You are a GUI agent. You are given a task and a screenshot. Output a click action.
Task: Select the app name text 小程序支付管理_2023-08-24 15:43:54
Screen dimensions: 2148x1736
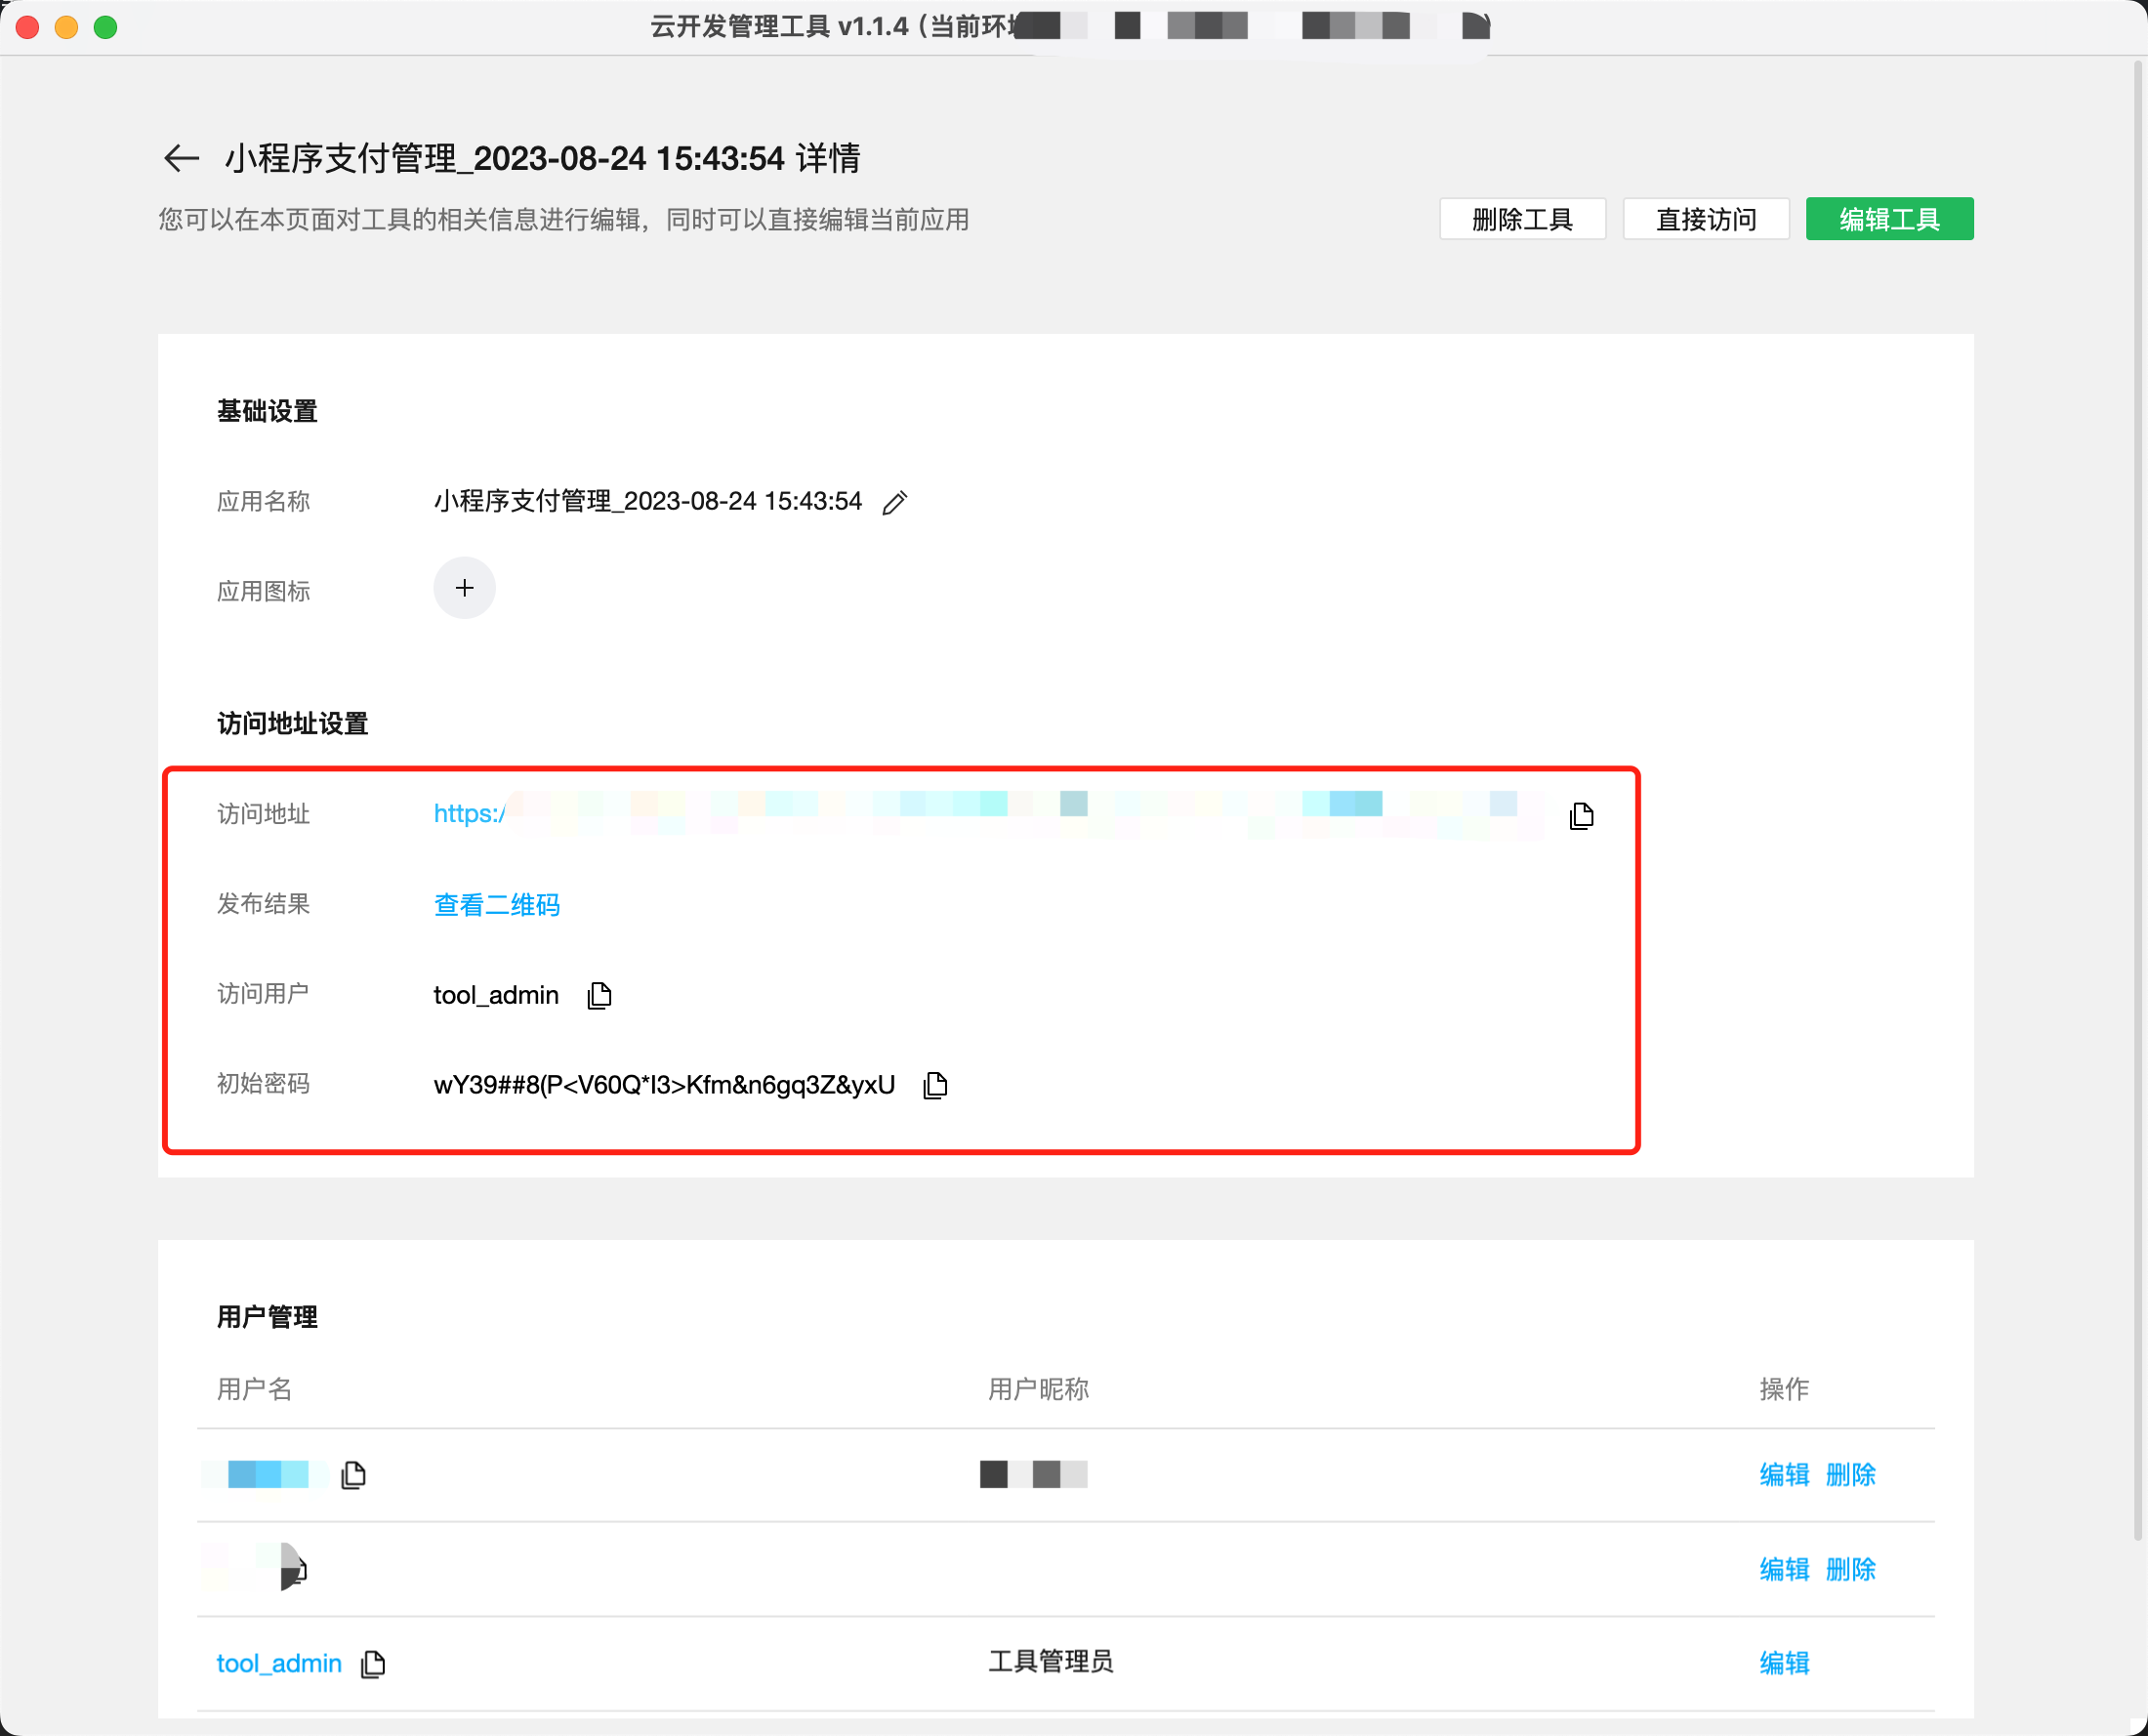point(647,502)
